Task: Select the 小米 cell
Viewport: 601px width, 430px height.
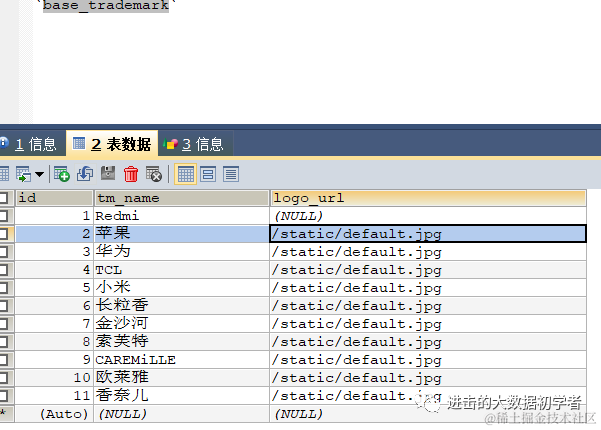Action: click(x=182, y=288)
